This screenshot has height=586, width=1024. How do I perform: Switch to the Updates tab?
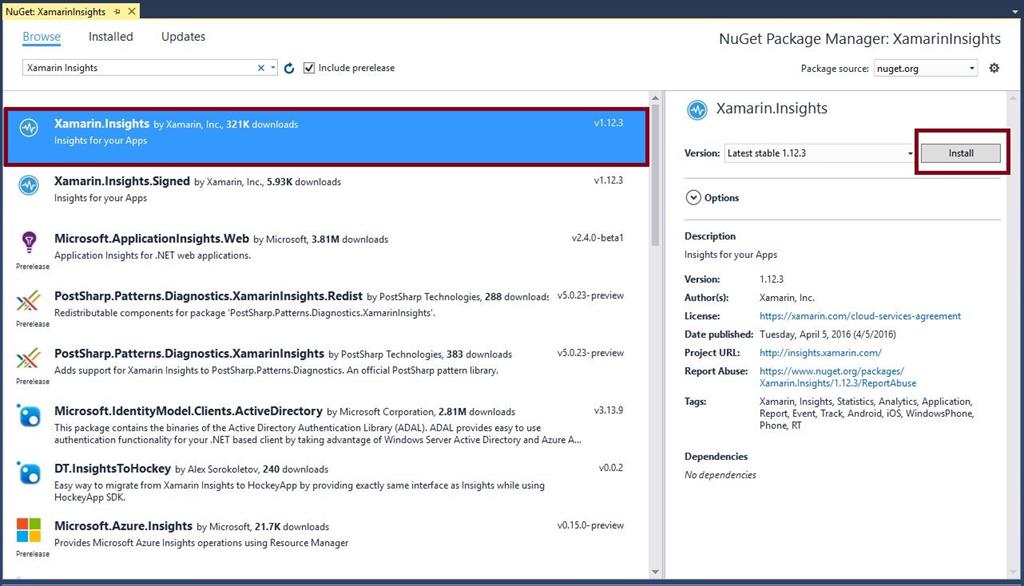[183, 36]
